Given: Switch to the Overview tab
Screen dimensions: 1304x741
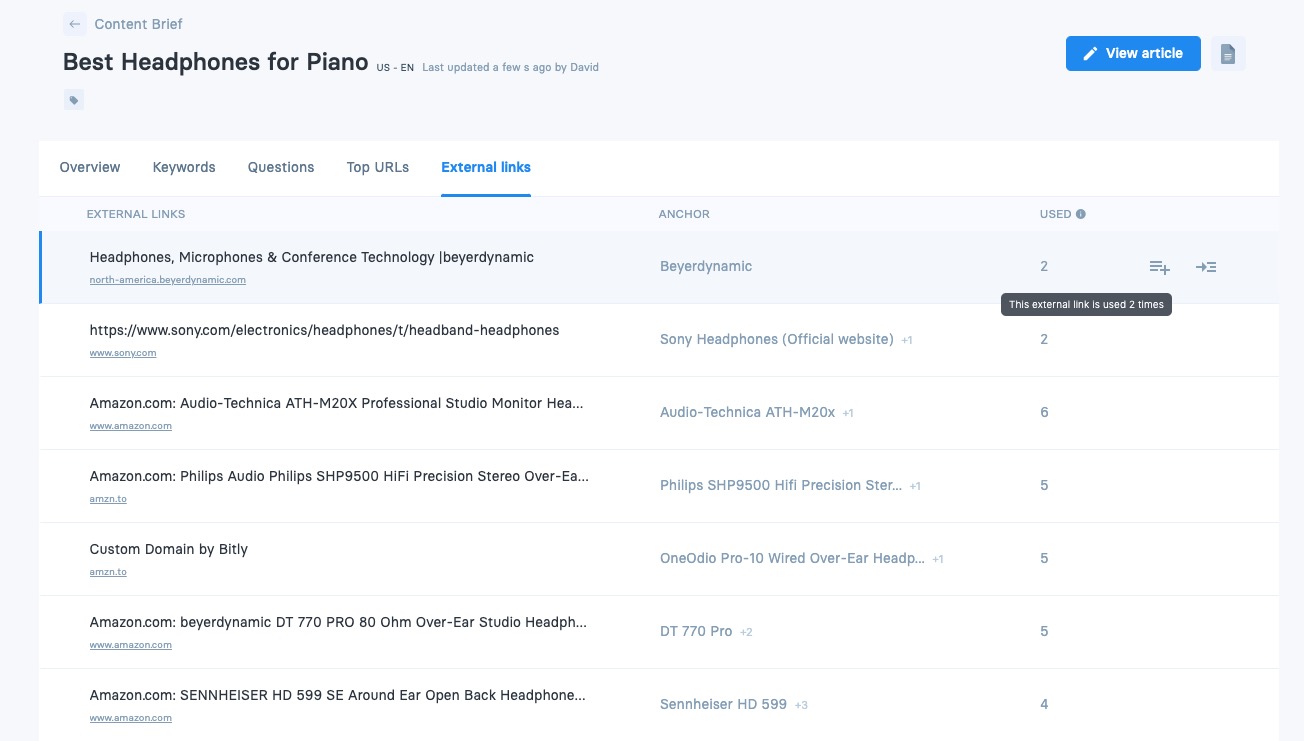Looking at the screenshot, I should tap(90, 167).
